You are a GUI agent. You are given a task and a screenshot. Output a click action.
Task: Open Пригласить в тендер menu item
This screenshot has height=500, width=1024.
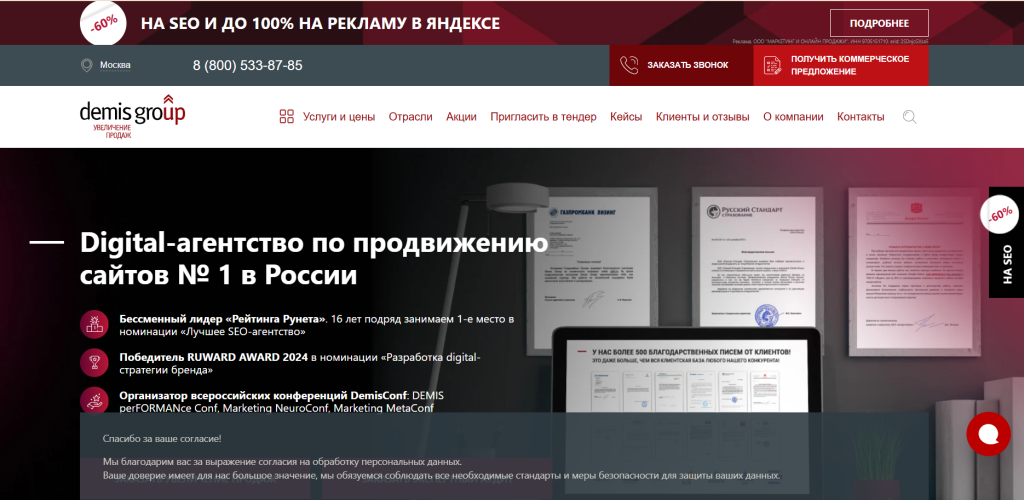click(543, 117)
